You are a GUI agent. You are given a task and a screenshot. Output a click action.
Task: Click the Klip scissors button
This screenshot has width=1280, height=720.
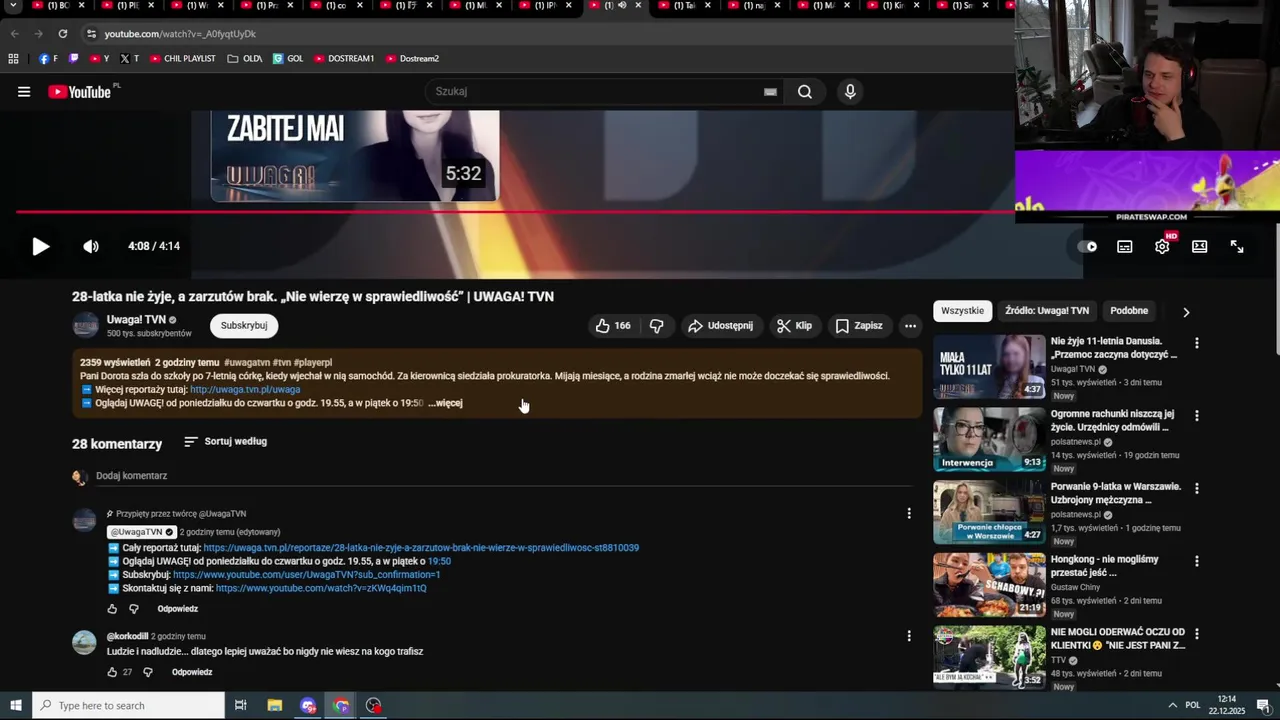click(x=794, y=326)
